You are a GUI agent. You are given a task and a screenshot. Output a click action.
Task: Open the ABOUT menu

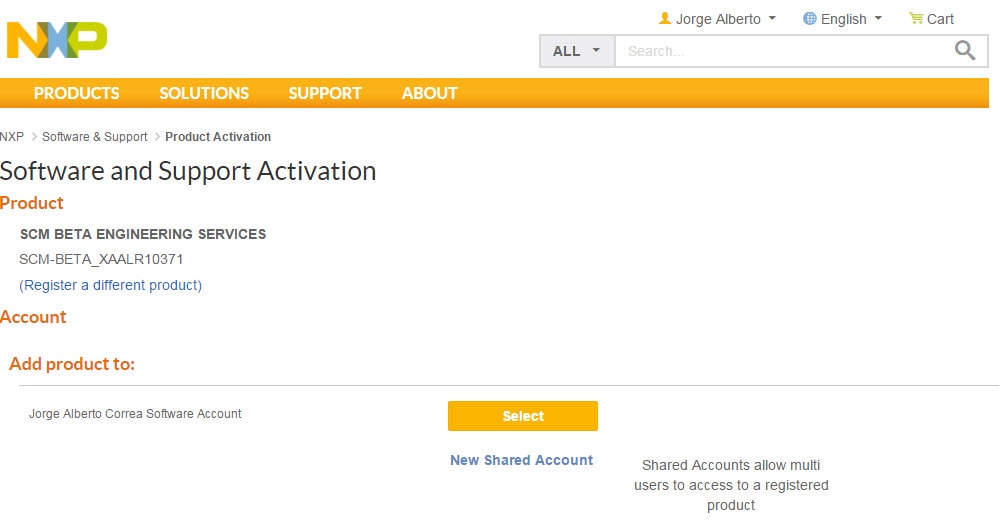(429, 93)
